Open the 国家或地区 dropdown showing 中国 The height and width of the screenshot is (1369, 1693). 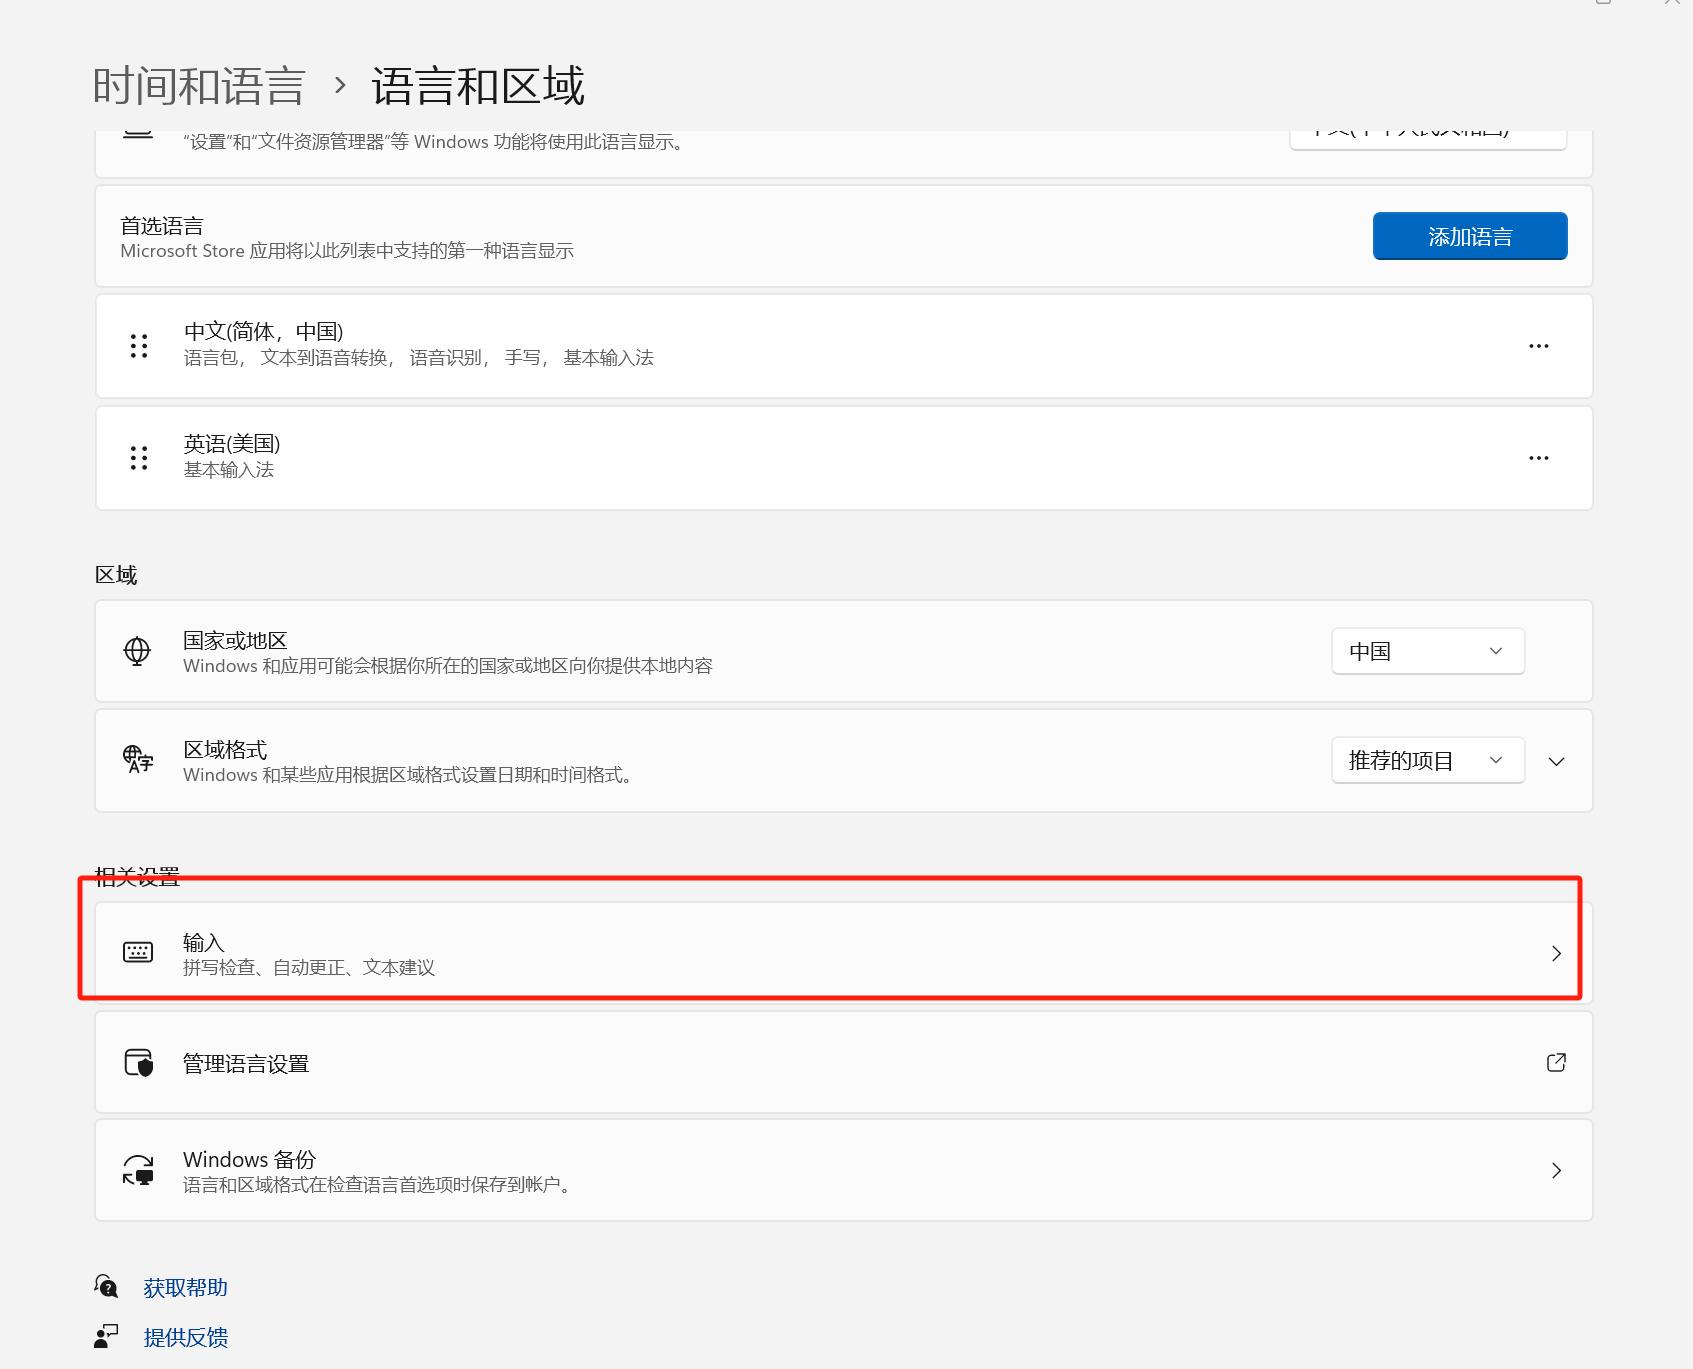[1427, 651]
